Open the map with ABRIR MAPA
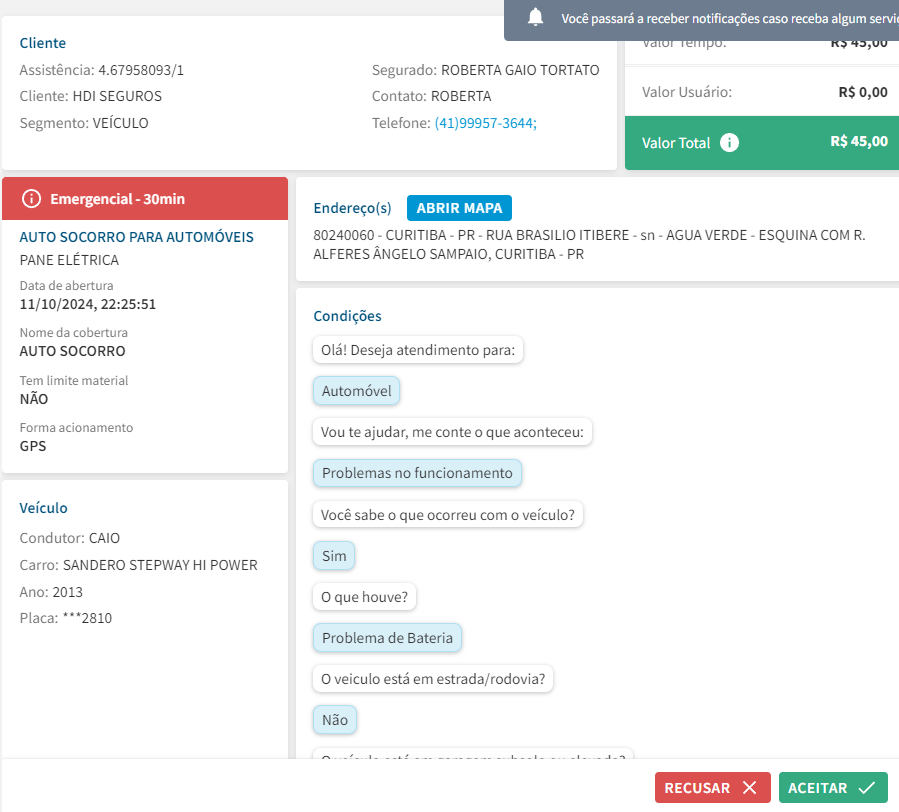This screenshot has width=899, height=812. click(x=459, y=208)
